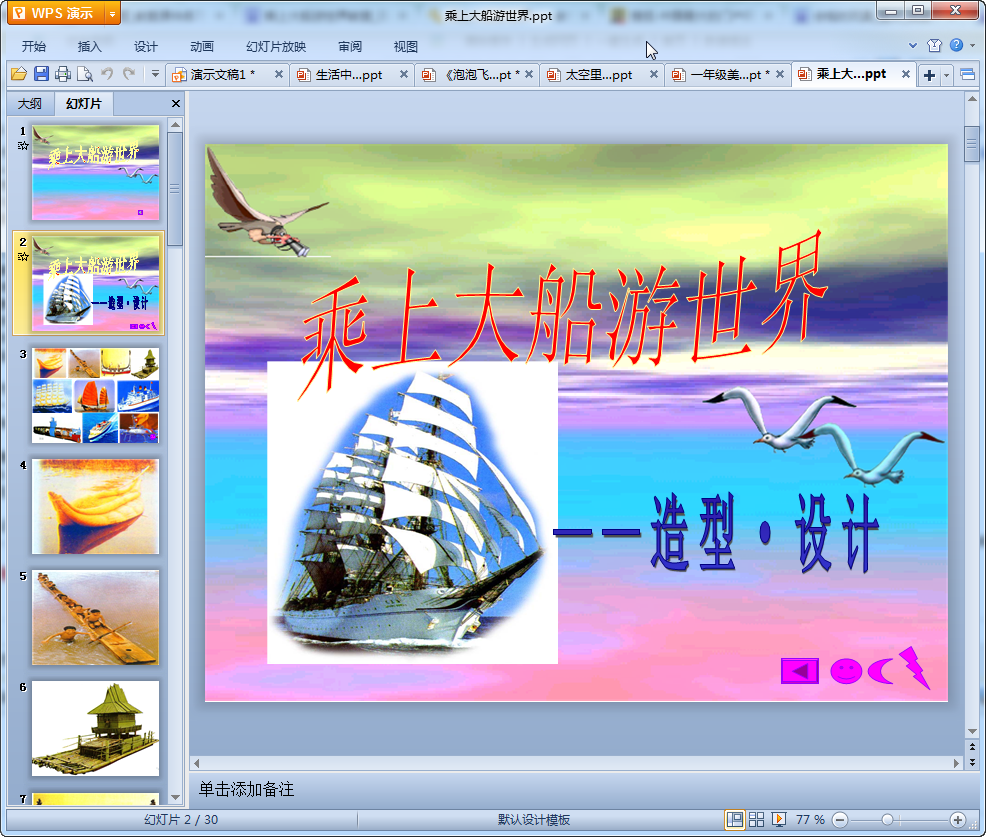The image size is (986, 837).
Task: Select the 乘上大船游世界 title text
Action: (563, 314)
